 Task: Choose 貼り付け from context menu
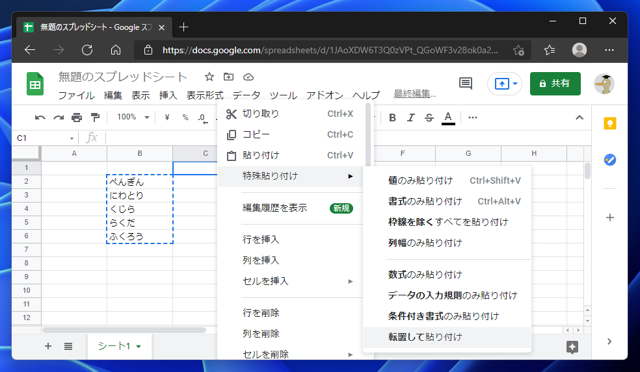coord(291,155)
